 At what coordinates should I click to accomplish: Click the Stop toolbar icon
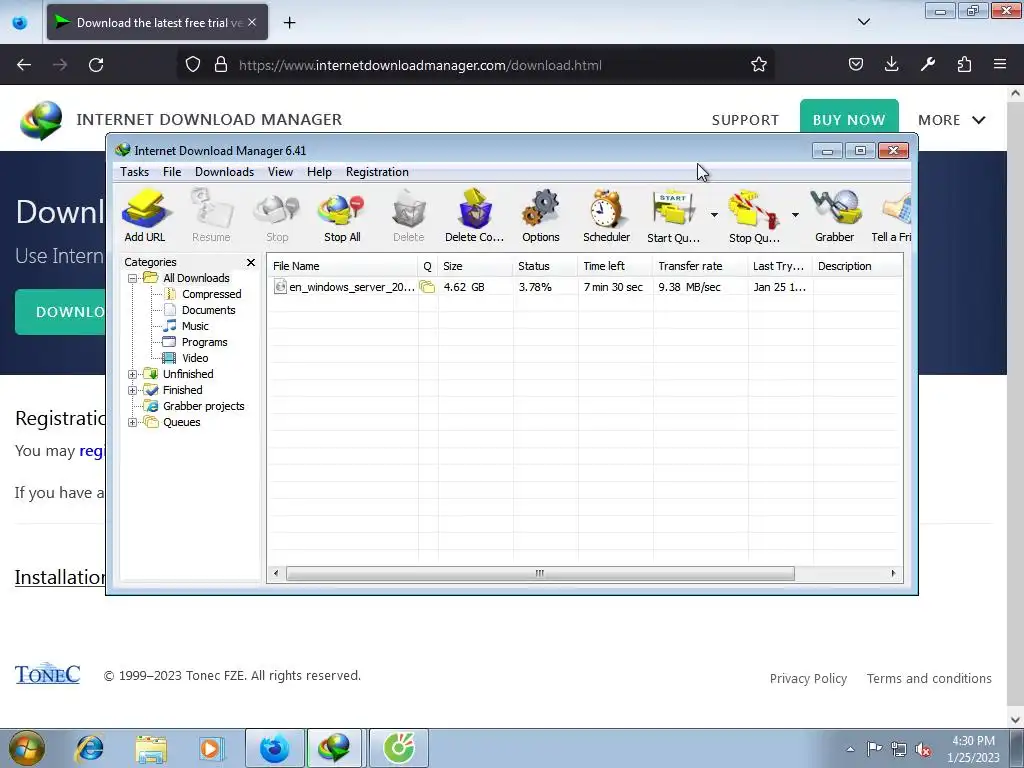277,216
